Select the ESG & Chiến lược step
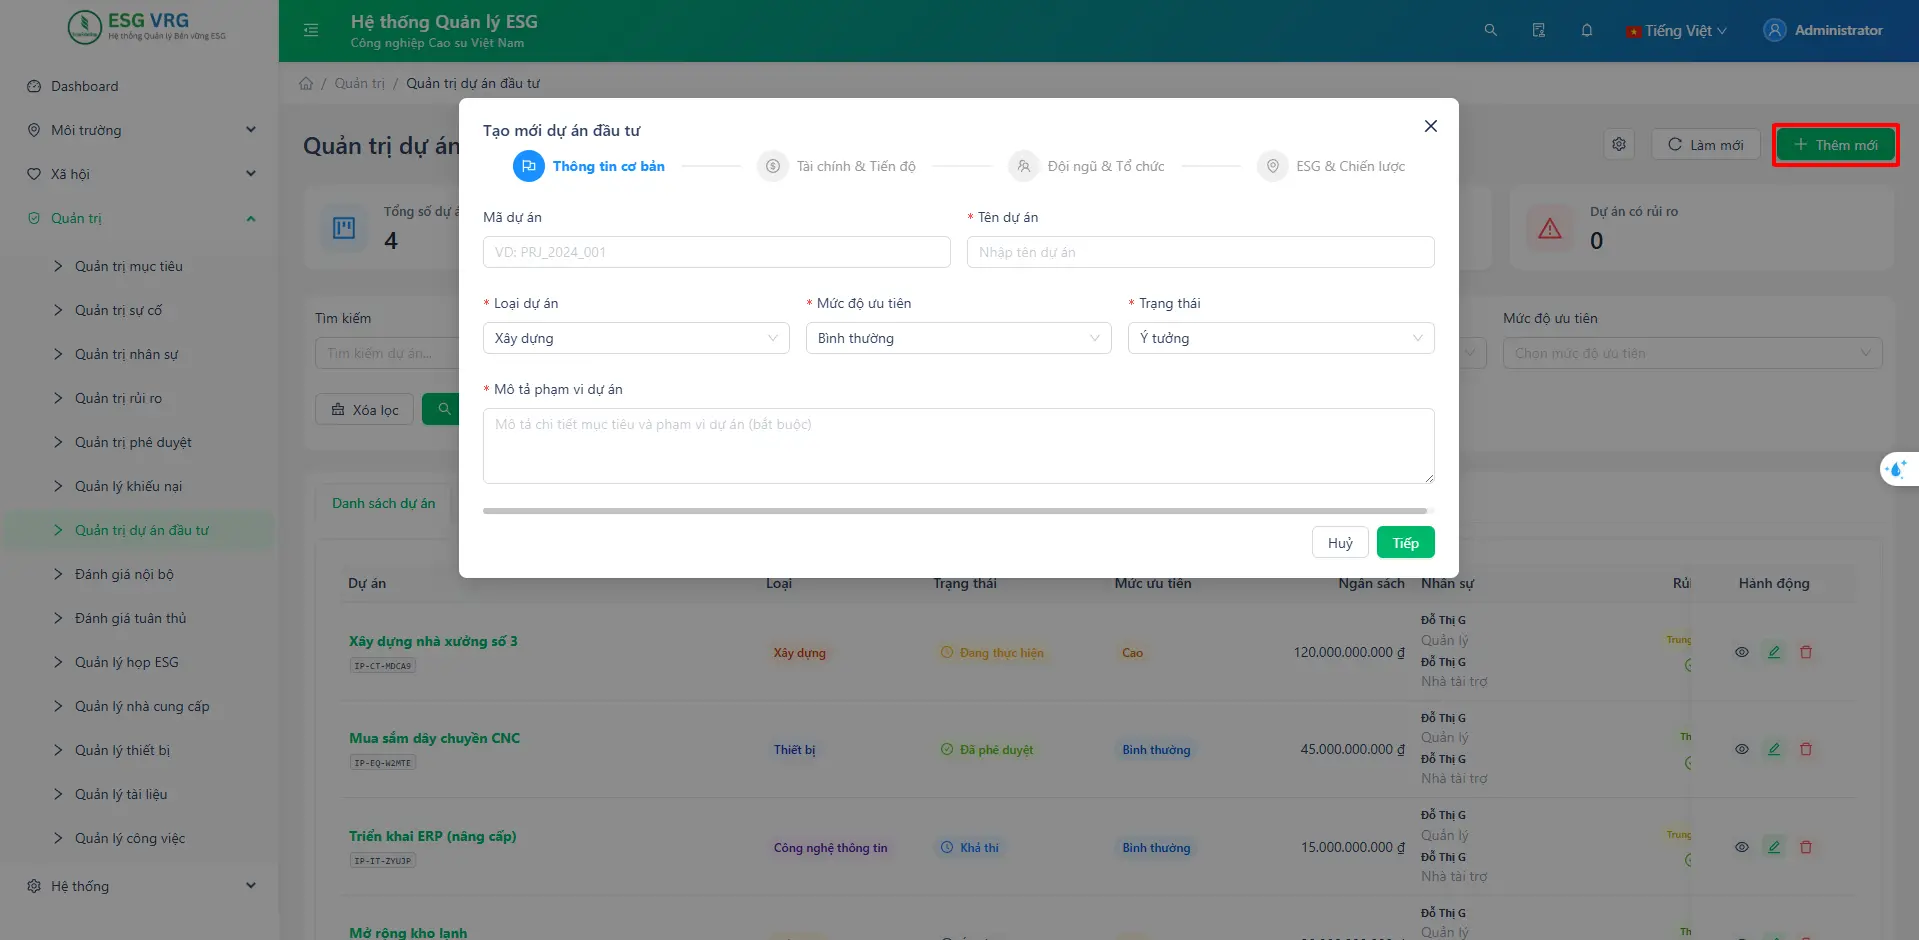The image size is (1919, 940). click(1331, 166)
